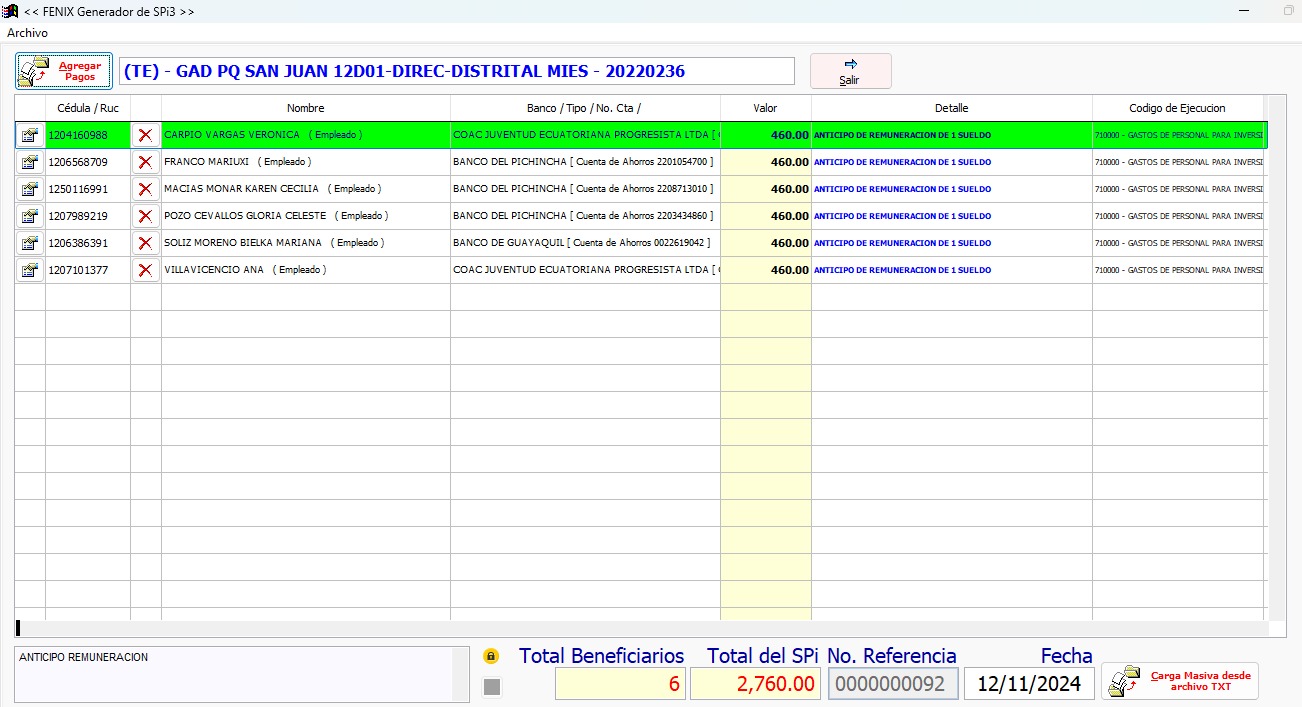Click the edit icon for Carpio Vargas Veronica

click(30, 135)
